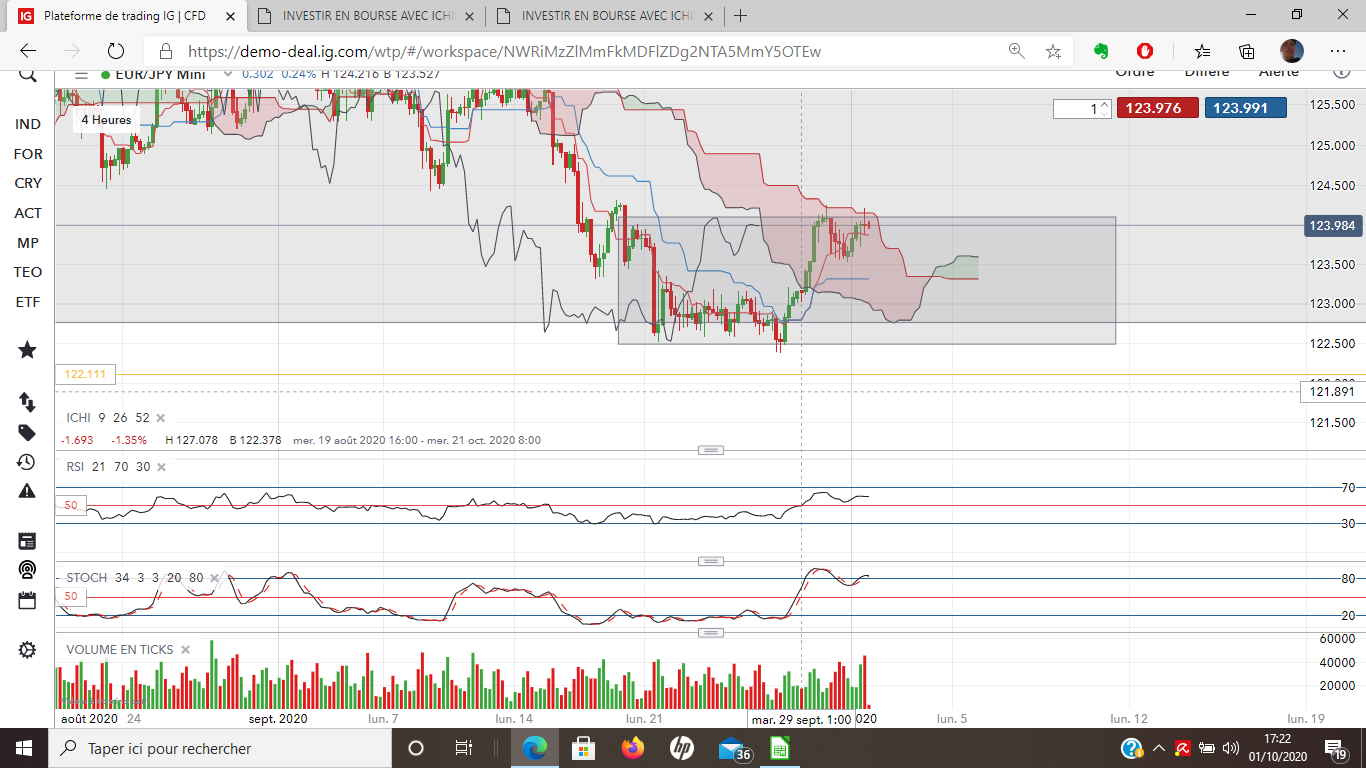This screenshot has width=1366, height=768.
Task: Sell at red price 123.976
Action: click(x=1157, y=109)
